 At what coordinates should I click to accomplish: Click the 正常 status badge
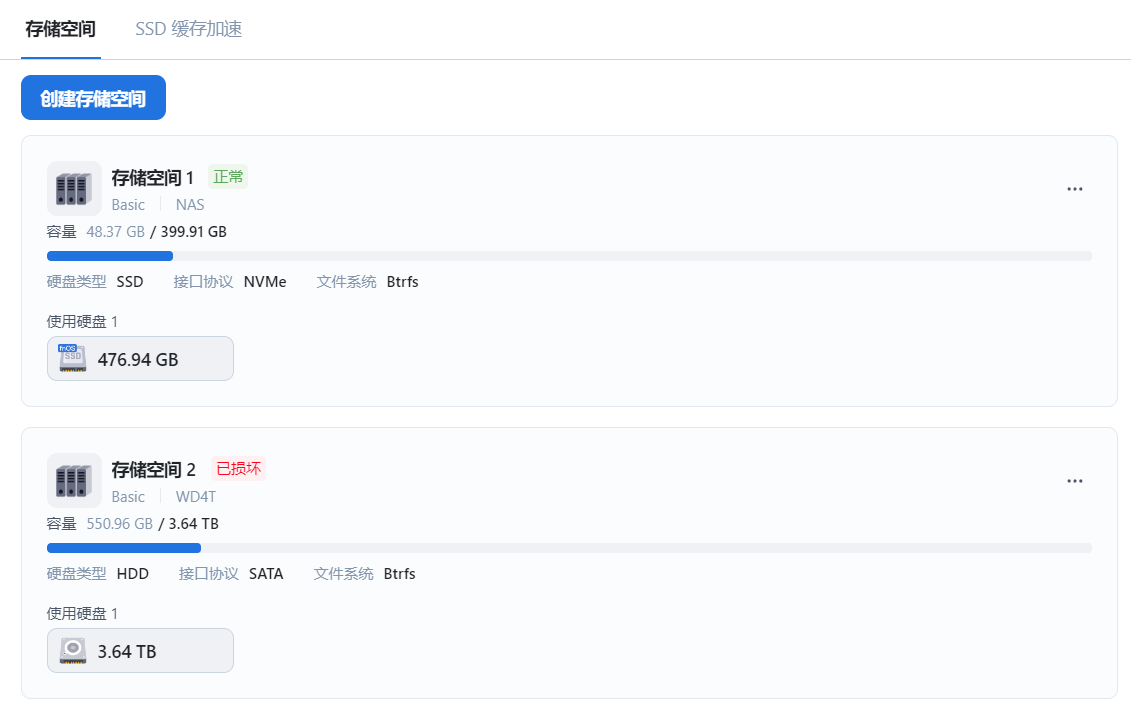pos(228,177)
